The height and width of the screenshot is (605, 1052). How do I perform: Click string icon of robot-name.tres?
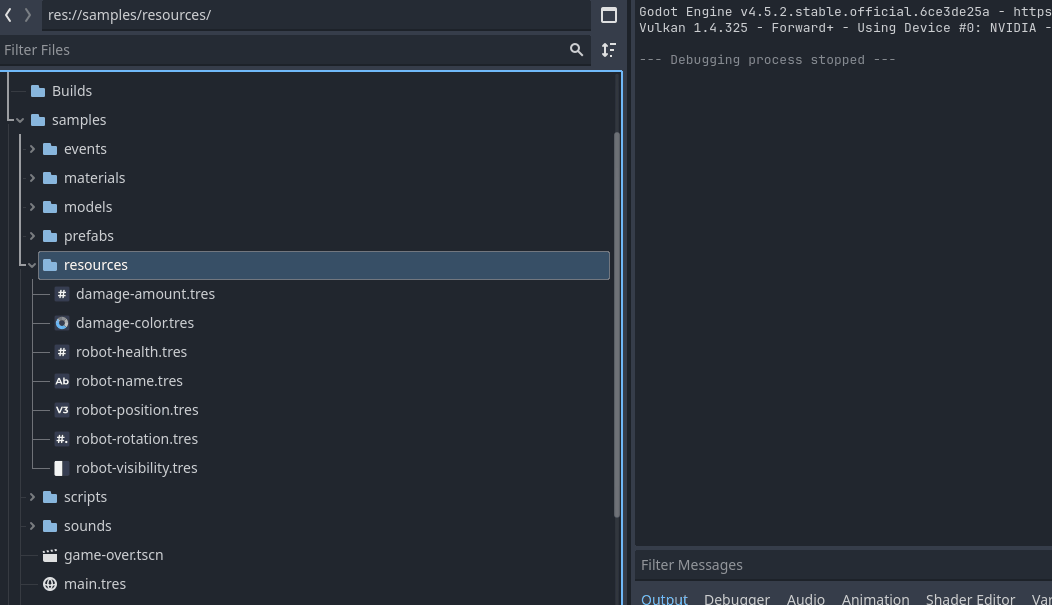(62, 381)
